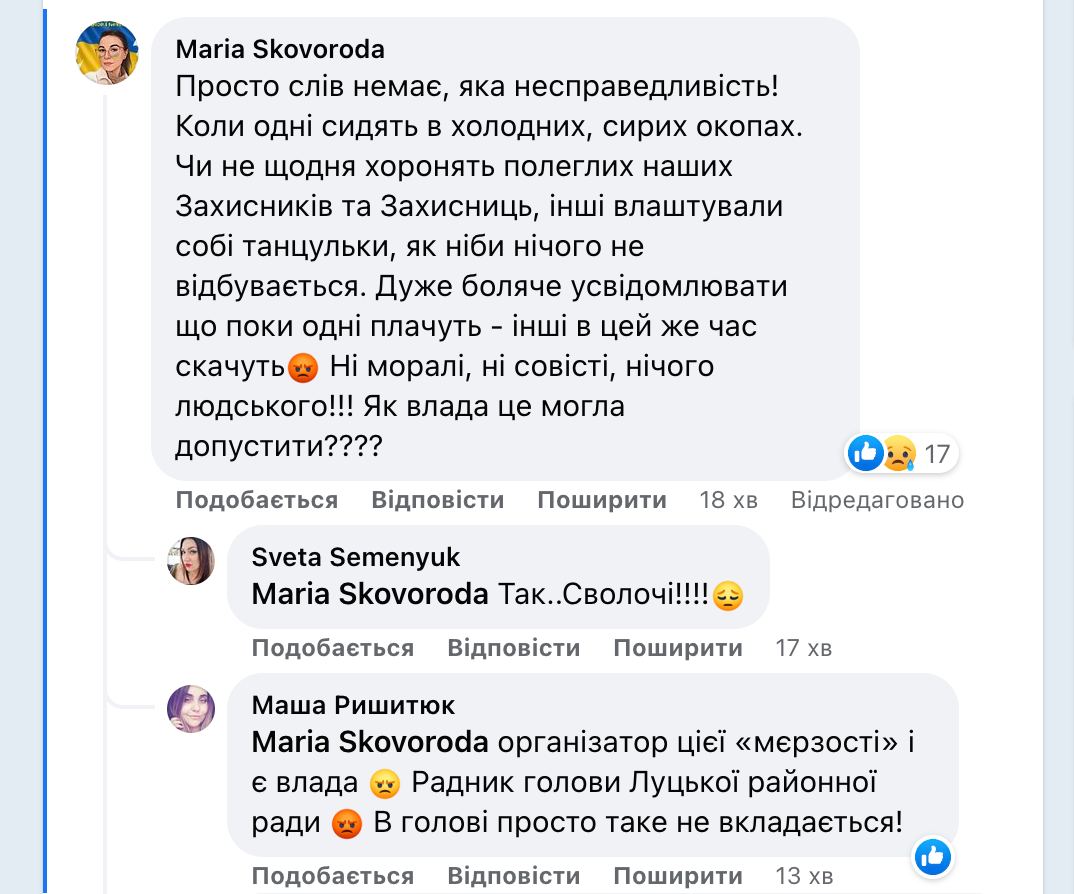This screenshot has width=1074, height=894.
Task: Open Sveta Semenyuk's author name link
Action: click(356, 557)
